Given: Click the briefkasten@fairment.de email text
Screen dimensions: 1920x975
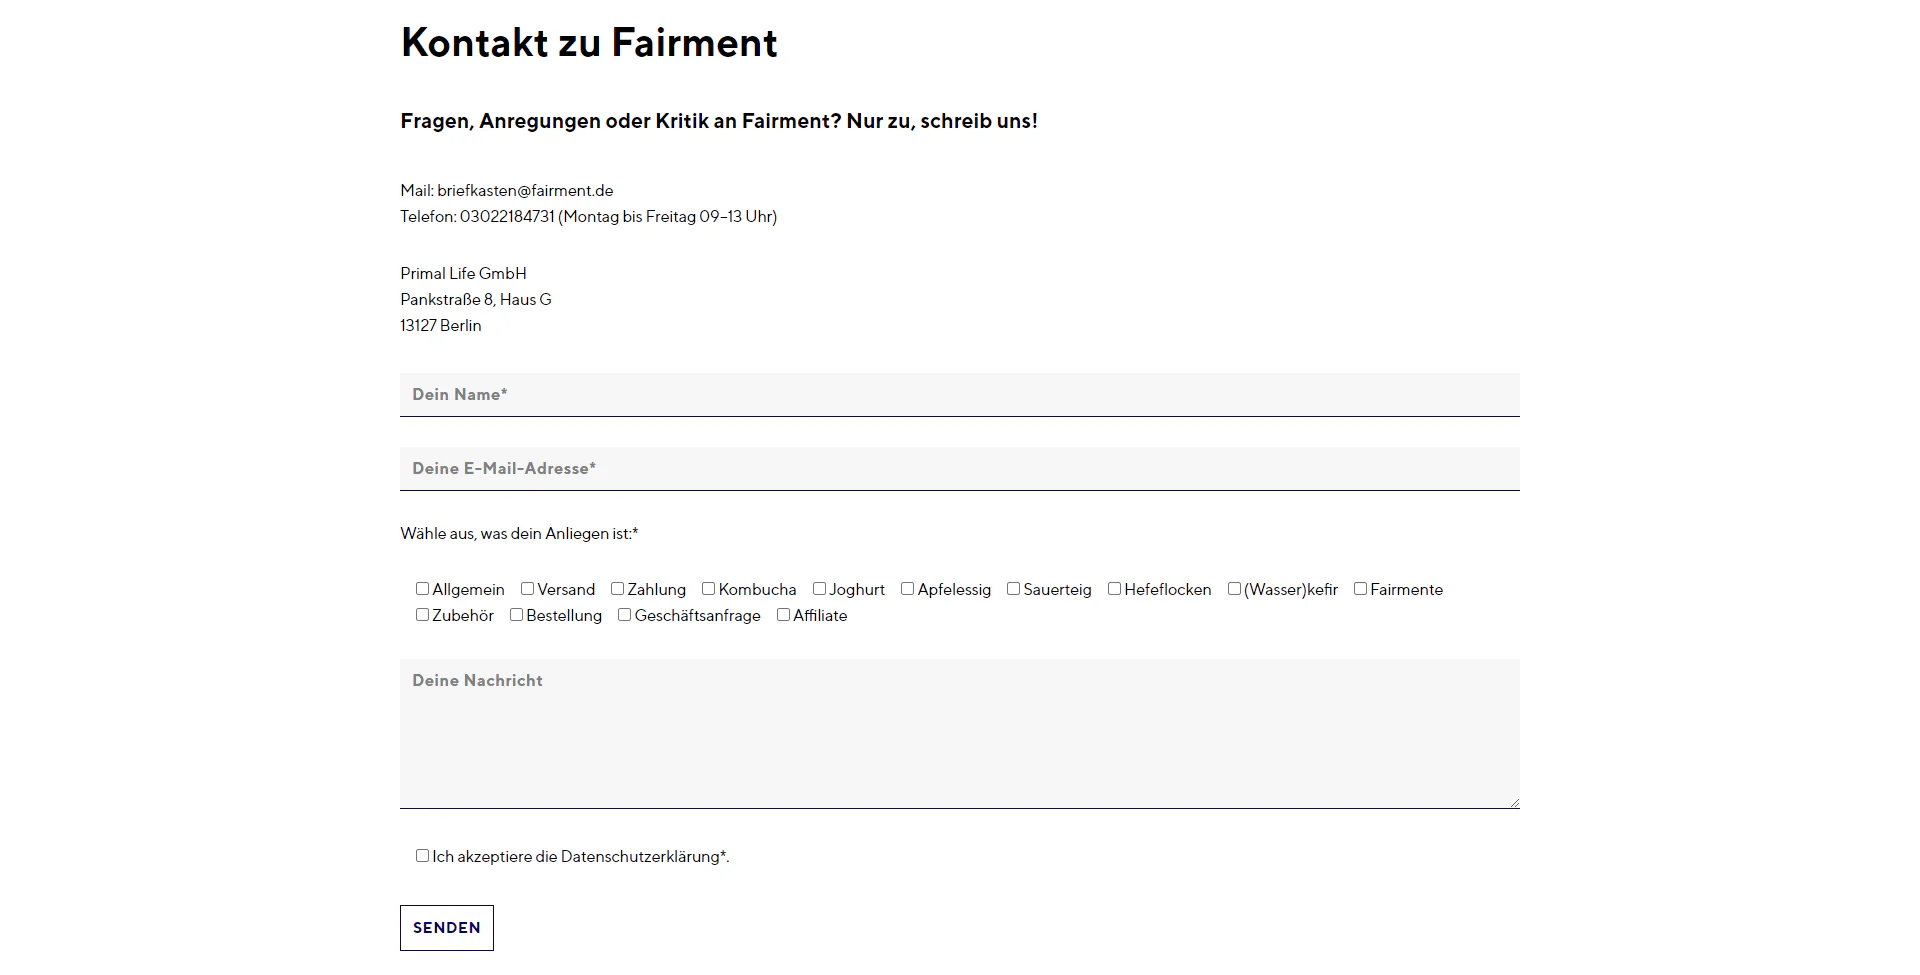Looking at the screenshot, I should click(525, 191).
